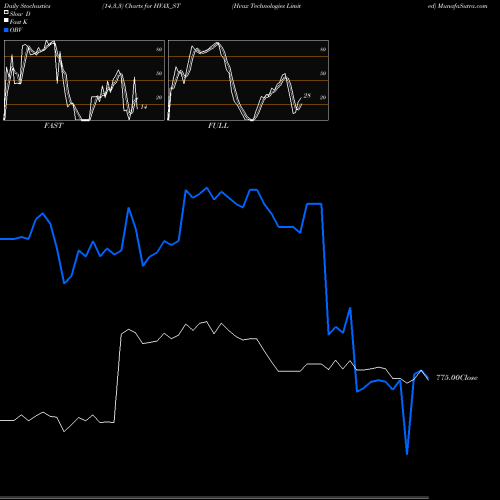Screen dimensions: 500x500
Task: Click the 'FULL' caption under the chart
Action: point(218,126)
